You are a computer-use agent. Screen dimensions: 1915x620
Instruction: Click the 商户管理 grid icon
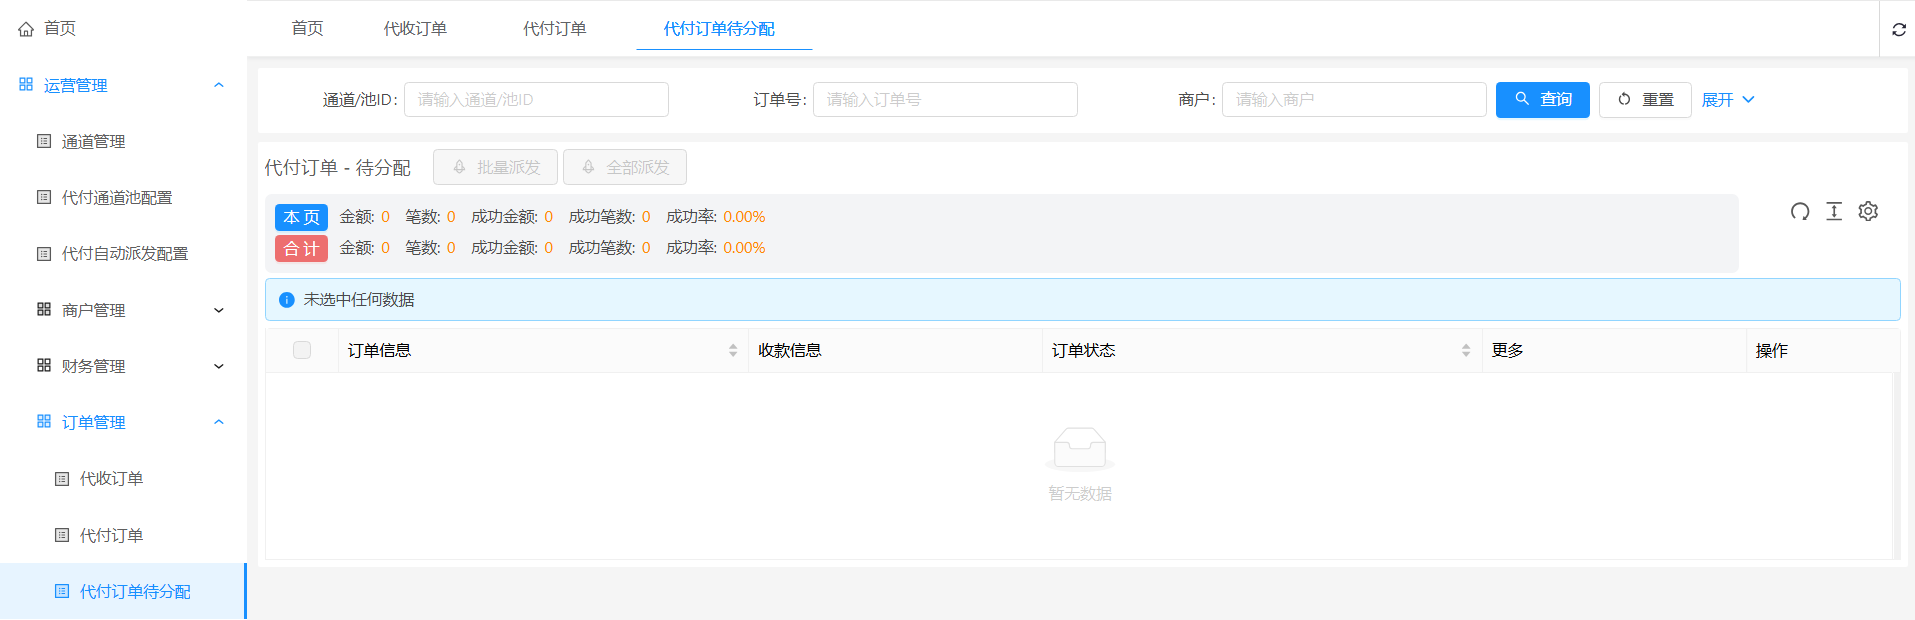(44, 310)
